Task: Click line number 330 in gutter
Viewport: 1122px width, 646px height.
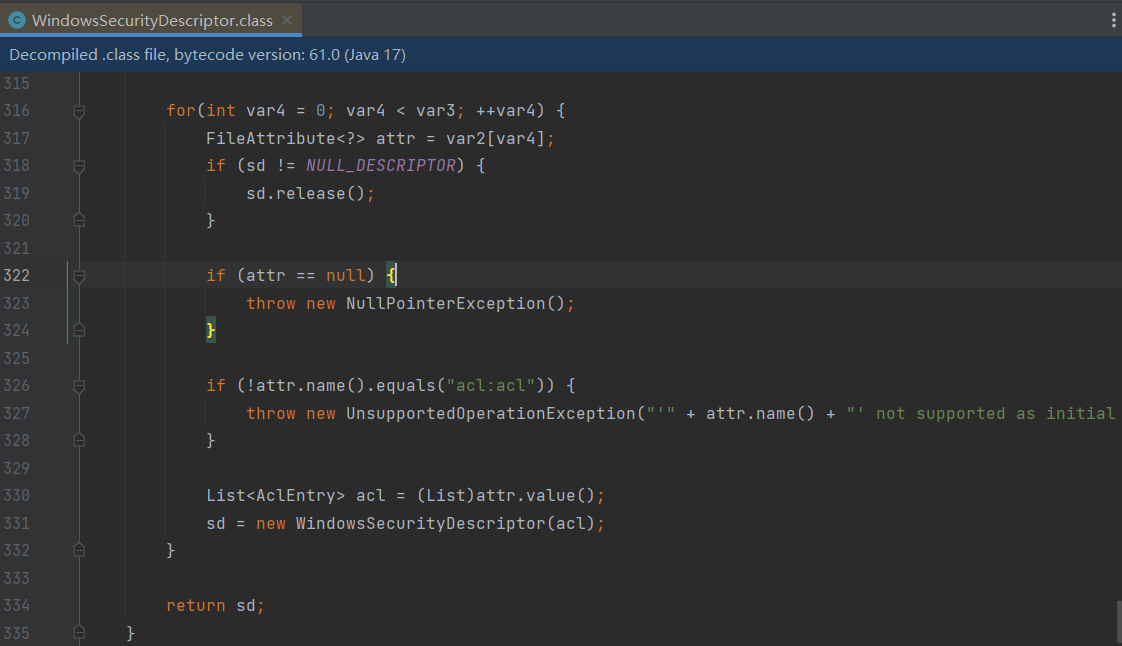Action: click(16, 496)
